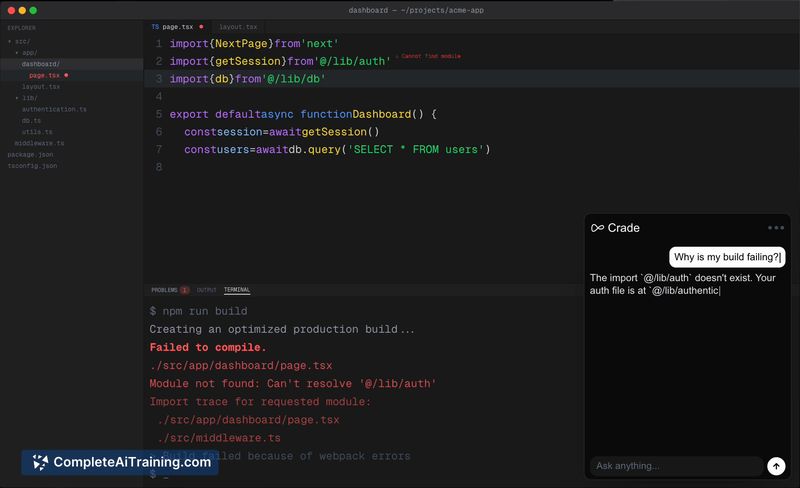Select the Terminal panel tab
800x488 pixels.
pyautogui.click(x=237, y=290)
